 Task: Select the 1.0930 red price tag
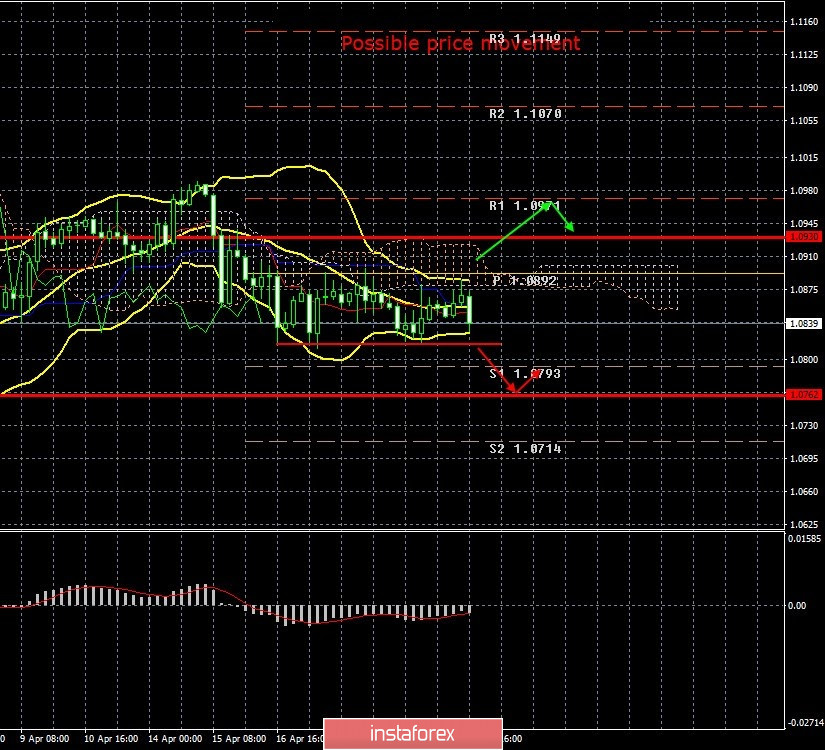pos(803,237)
